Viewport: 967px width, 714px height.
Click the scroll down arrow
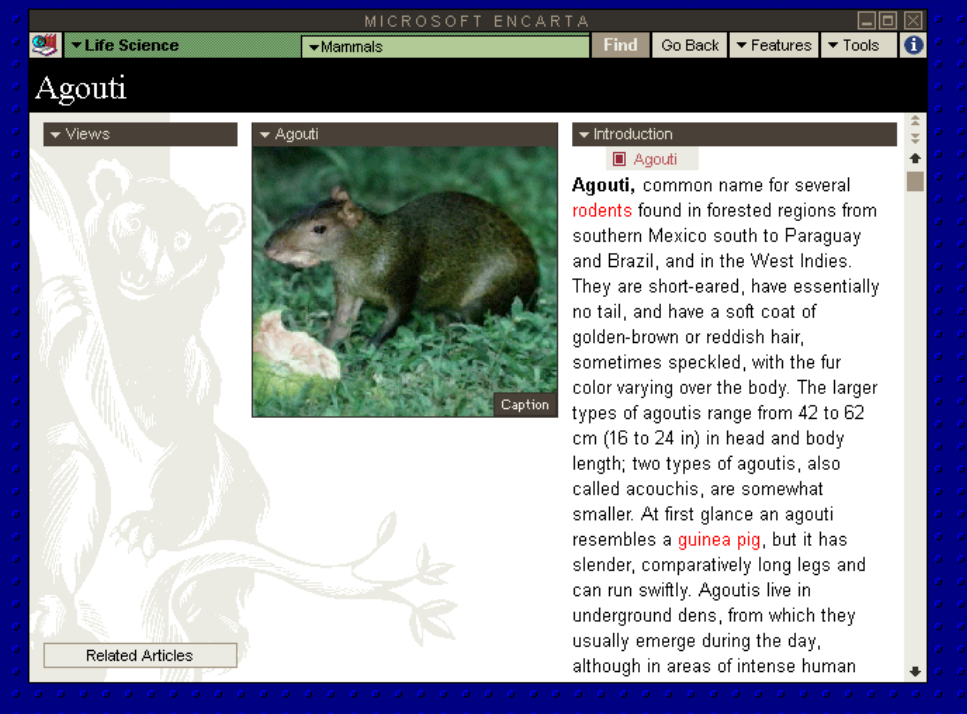(914, 671)
